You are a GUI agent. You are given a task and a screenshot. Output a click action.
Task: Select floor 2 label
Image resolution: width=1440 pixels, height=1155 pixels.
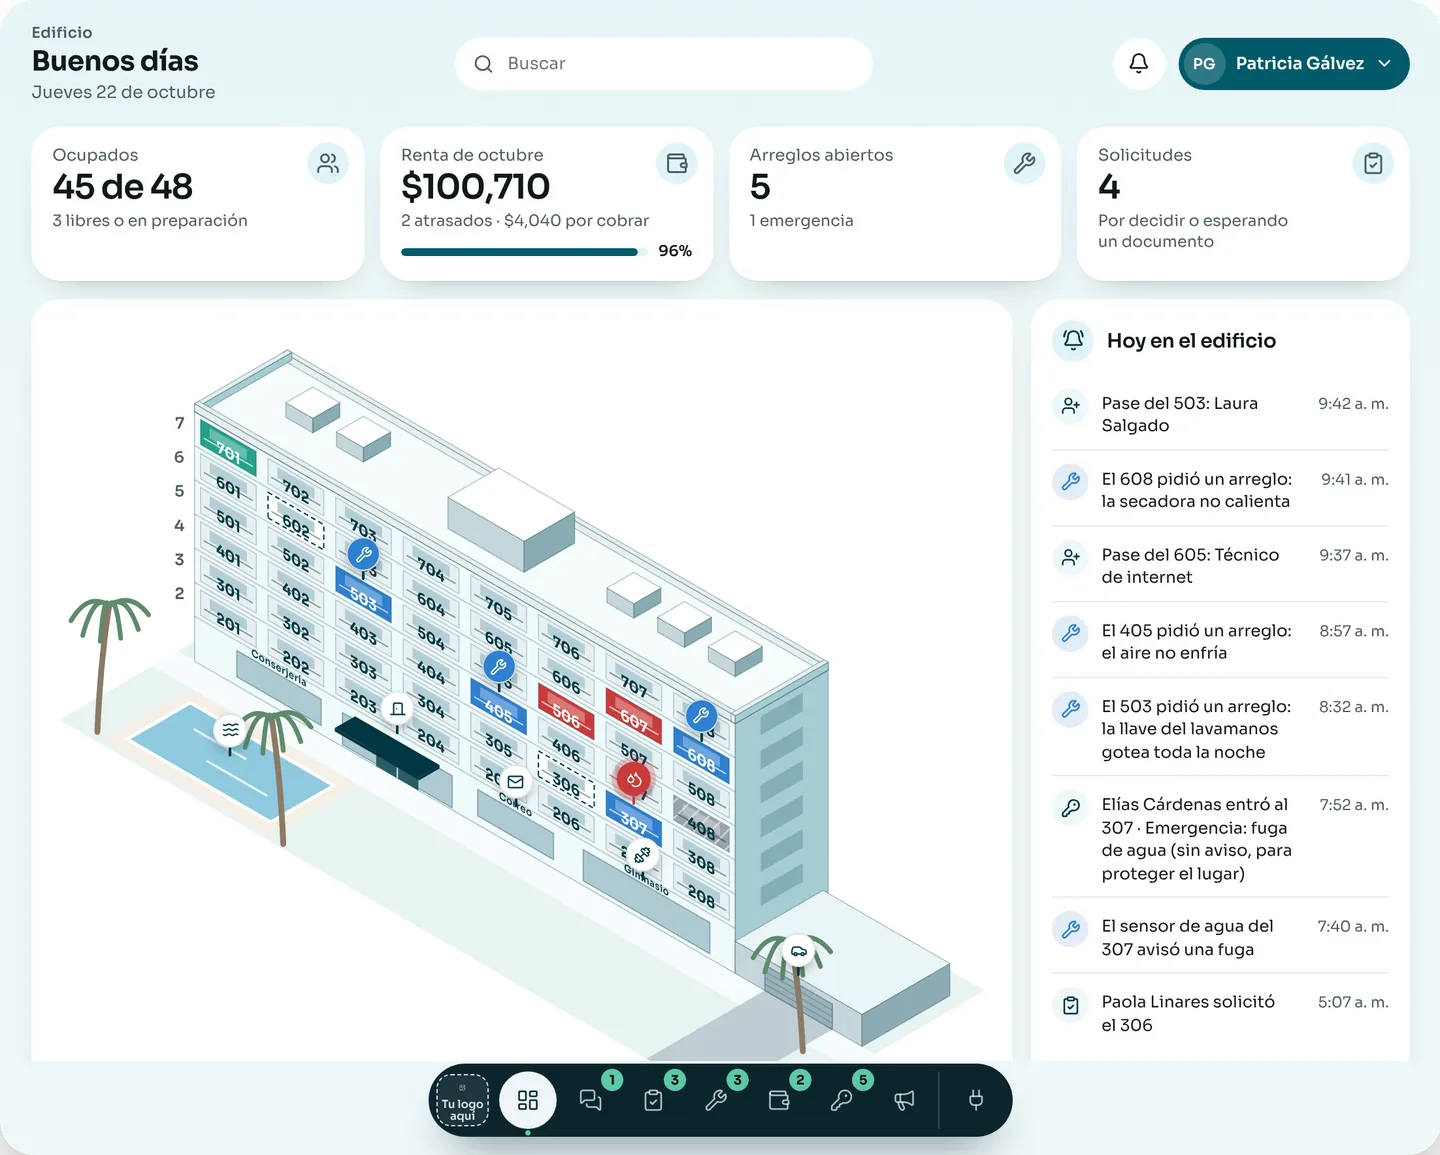tap(179, 593)
